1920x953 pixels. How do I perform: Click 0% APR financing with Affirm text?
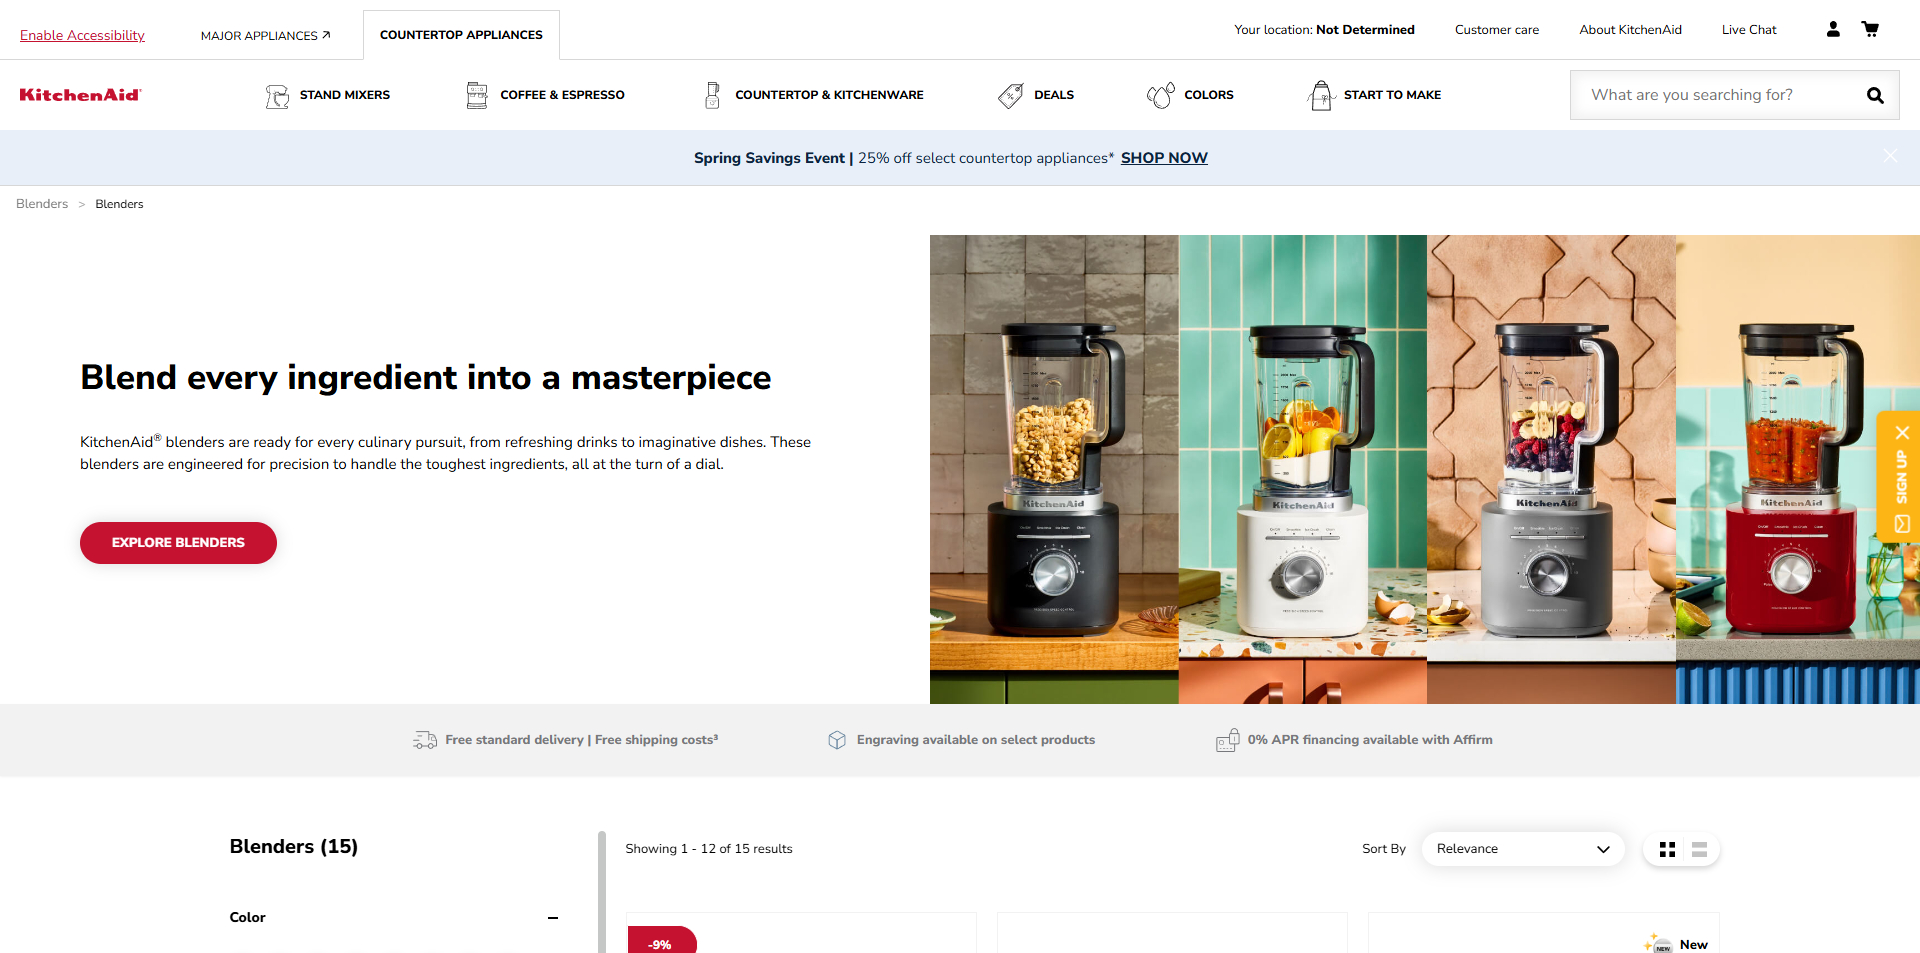point(1370,740)
